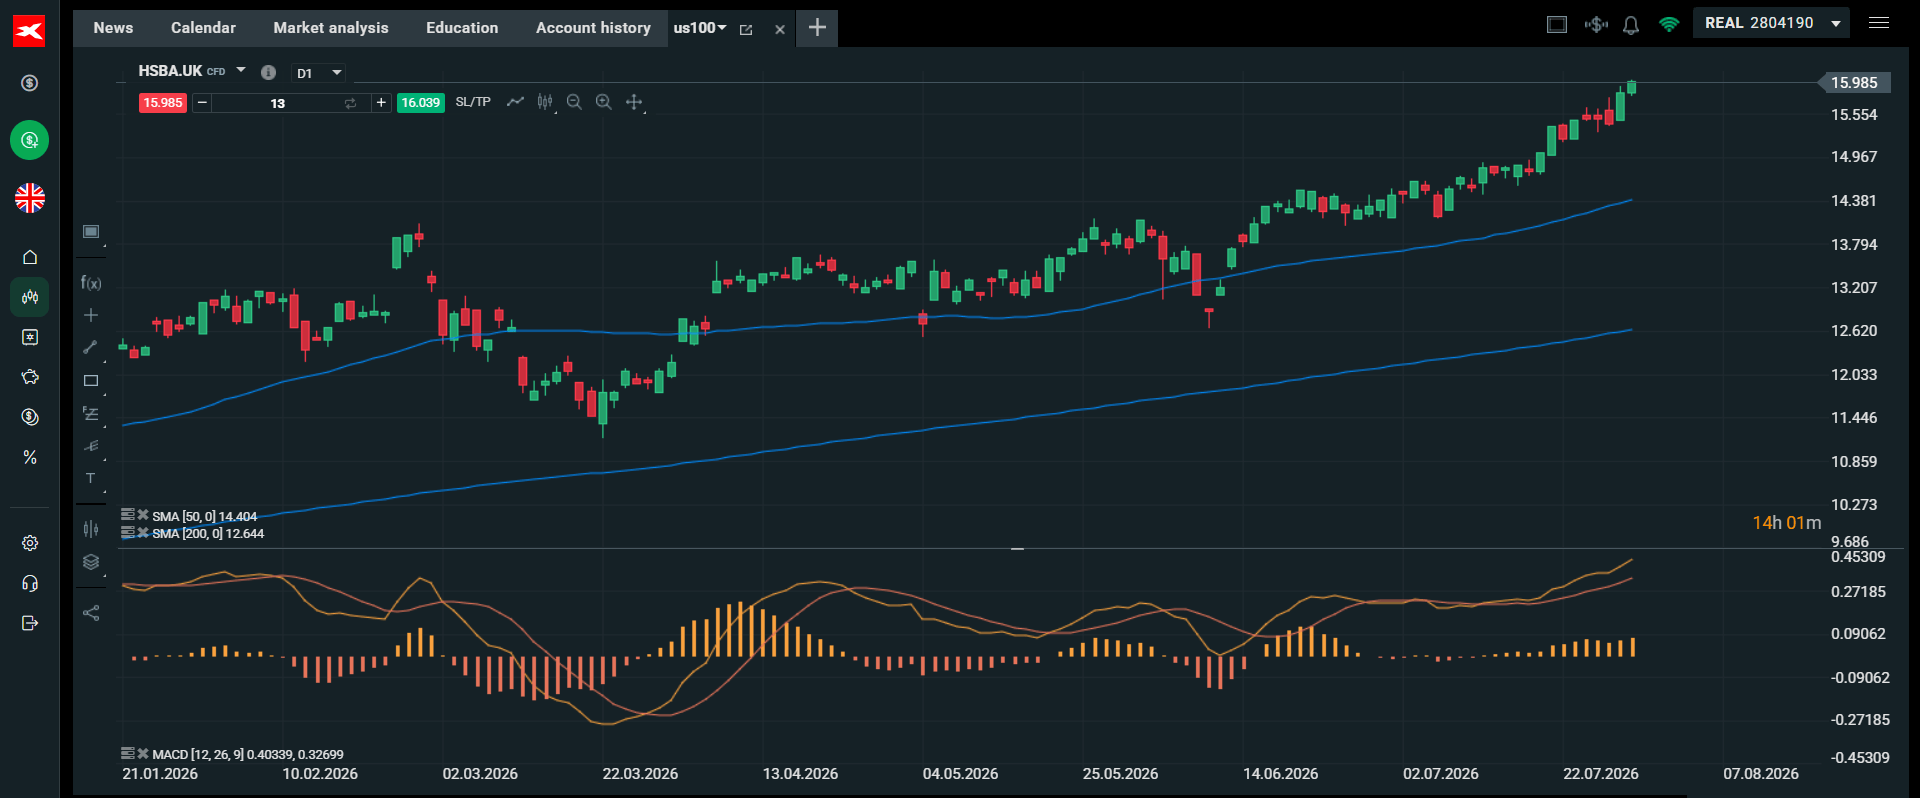This screenshot has width=1920, height=798.
Task: Click the red 15.985 sell button
Action: (x=163, y=103)
